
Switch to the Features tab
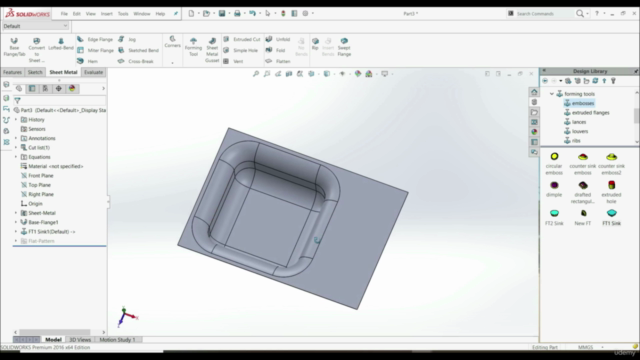(12, 72)
